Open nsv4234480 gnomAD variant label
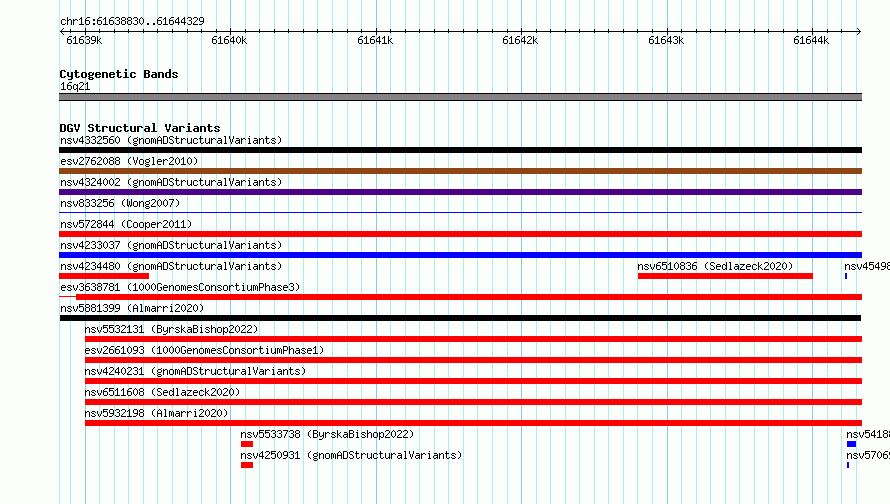The image size is (890, 504). [171, 266]
